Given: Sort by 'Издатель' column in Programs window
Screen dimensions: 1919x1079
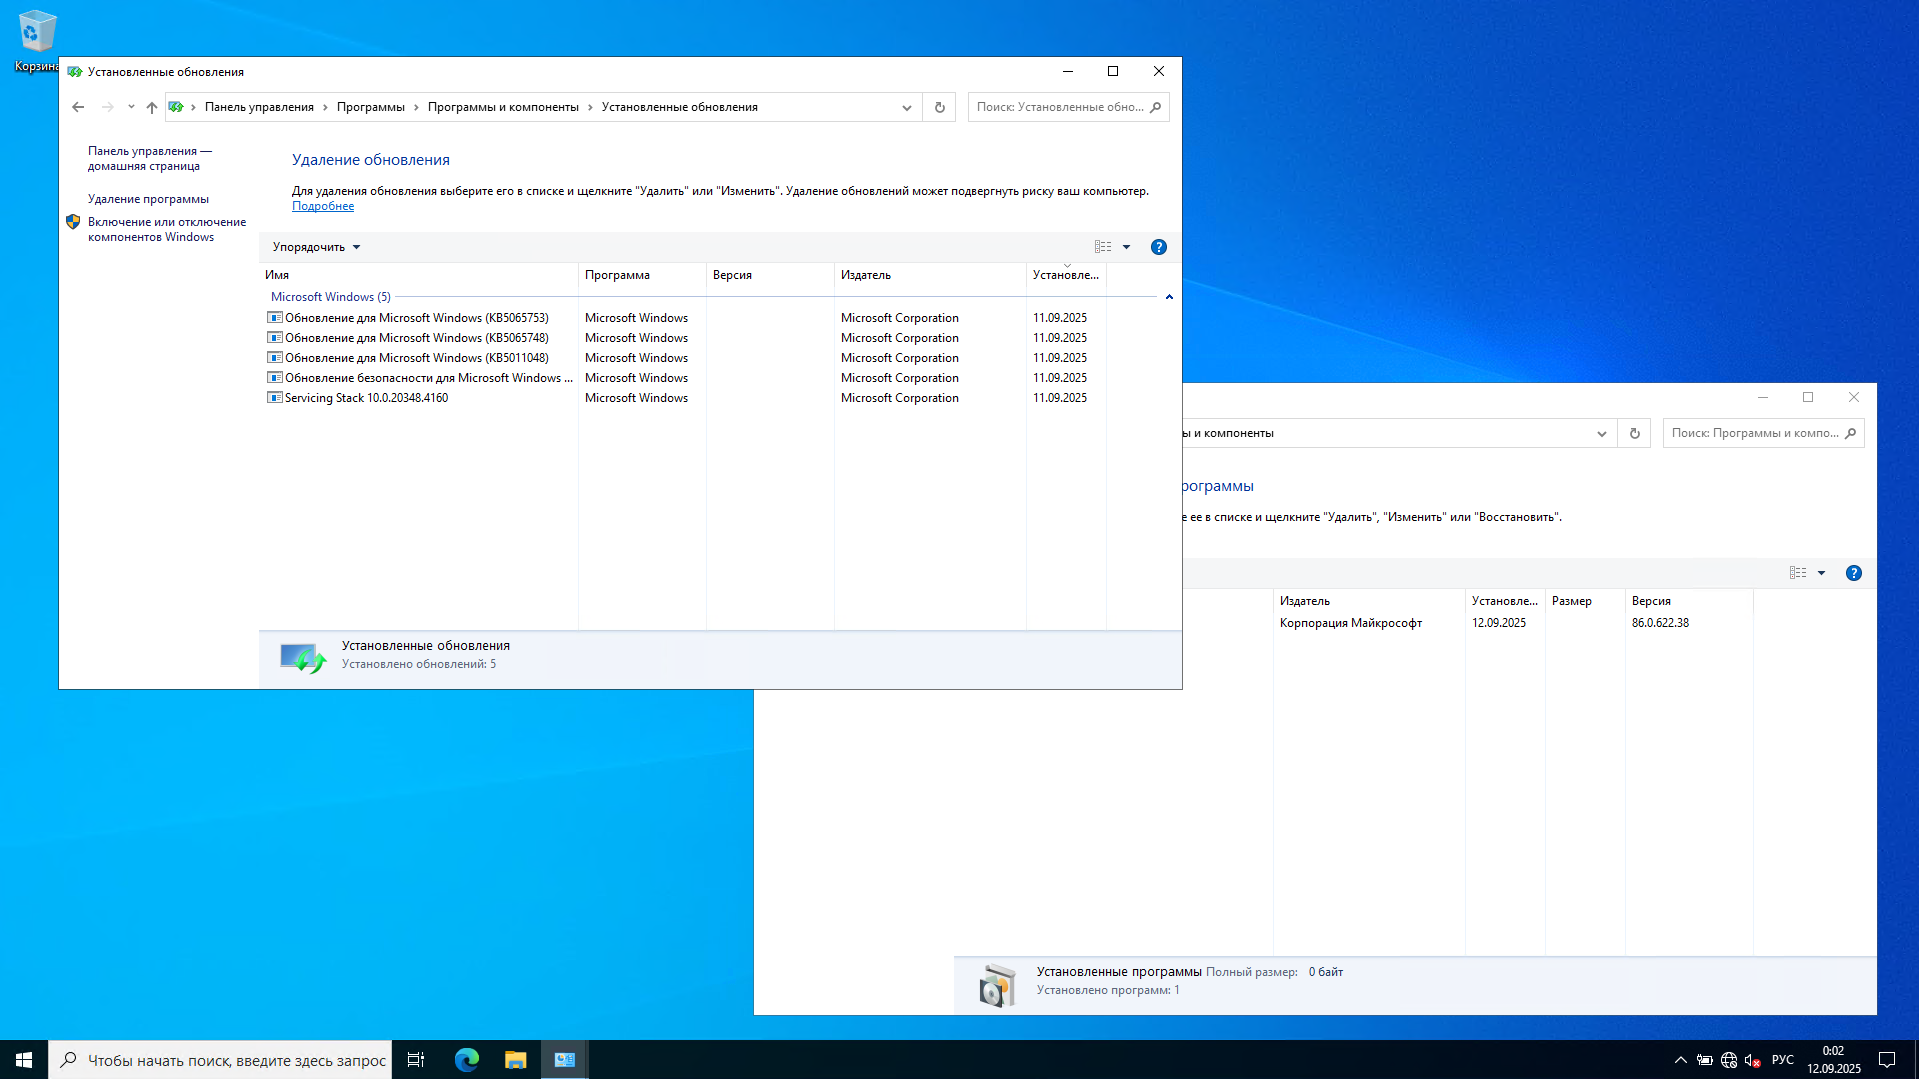Looking at the screenshot, I should pos(1369,601).
